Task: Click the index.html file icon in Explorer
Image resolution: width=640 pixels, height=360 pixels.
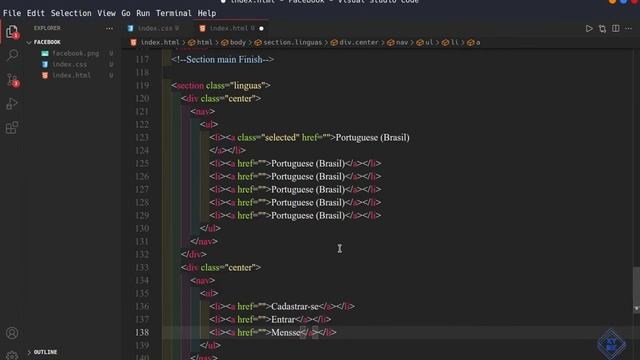Action: tap(45, 76)
